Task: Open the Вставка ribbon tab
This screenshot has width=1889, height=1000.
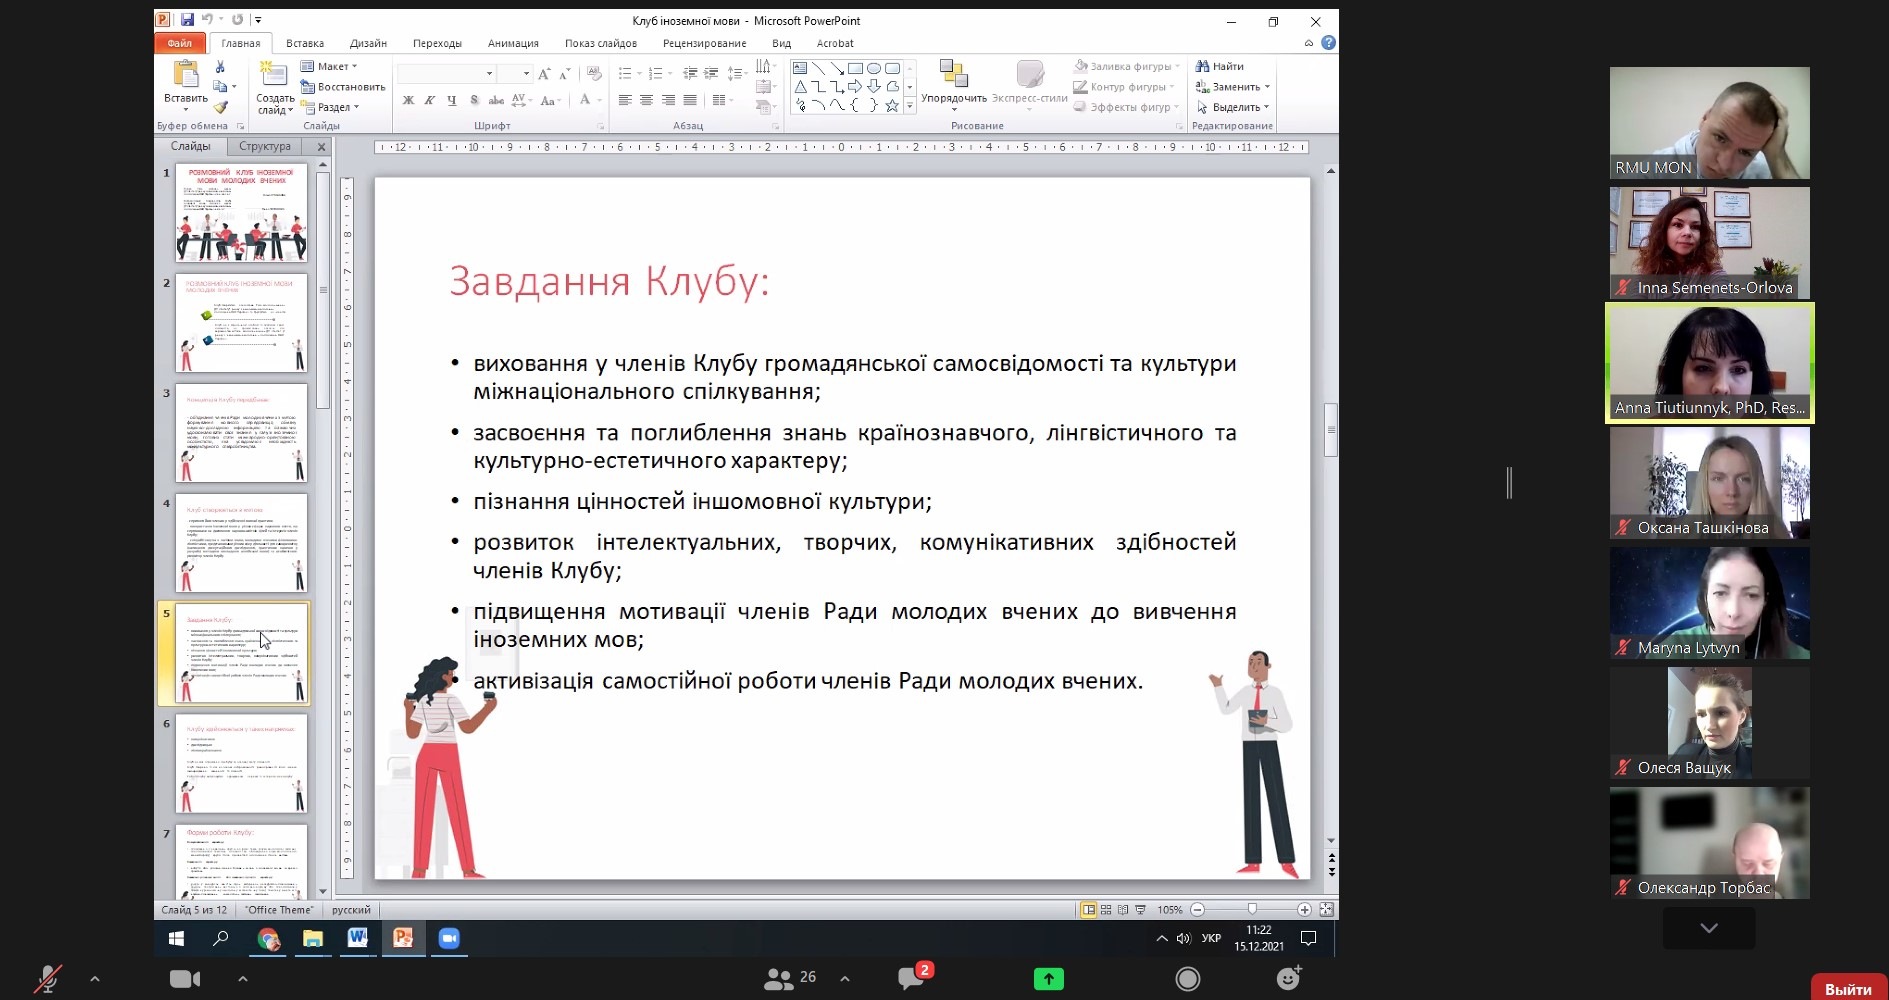Action: tap(304, 43)
